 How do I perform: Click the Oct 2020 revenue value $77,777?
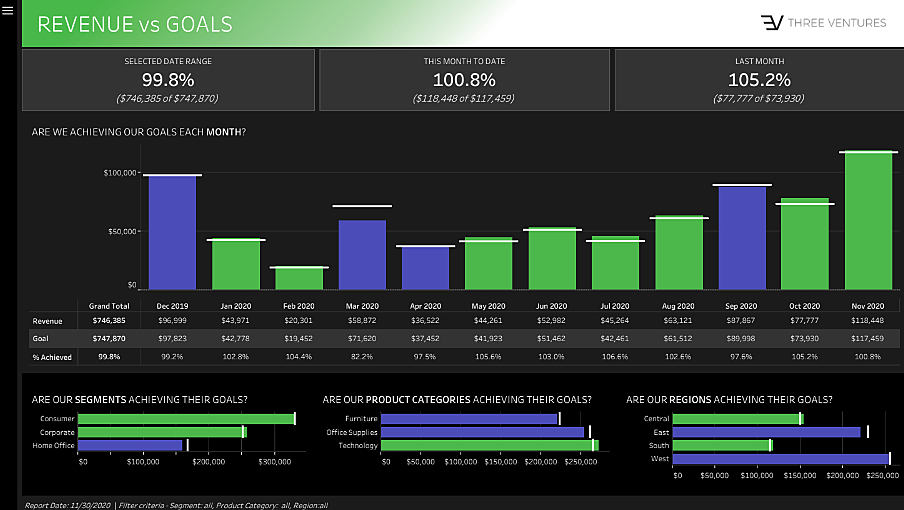pyautogui.click(x=805, y=321)
